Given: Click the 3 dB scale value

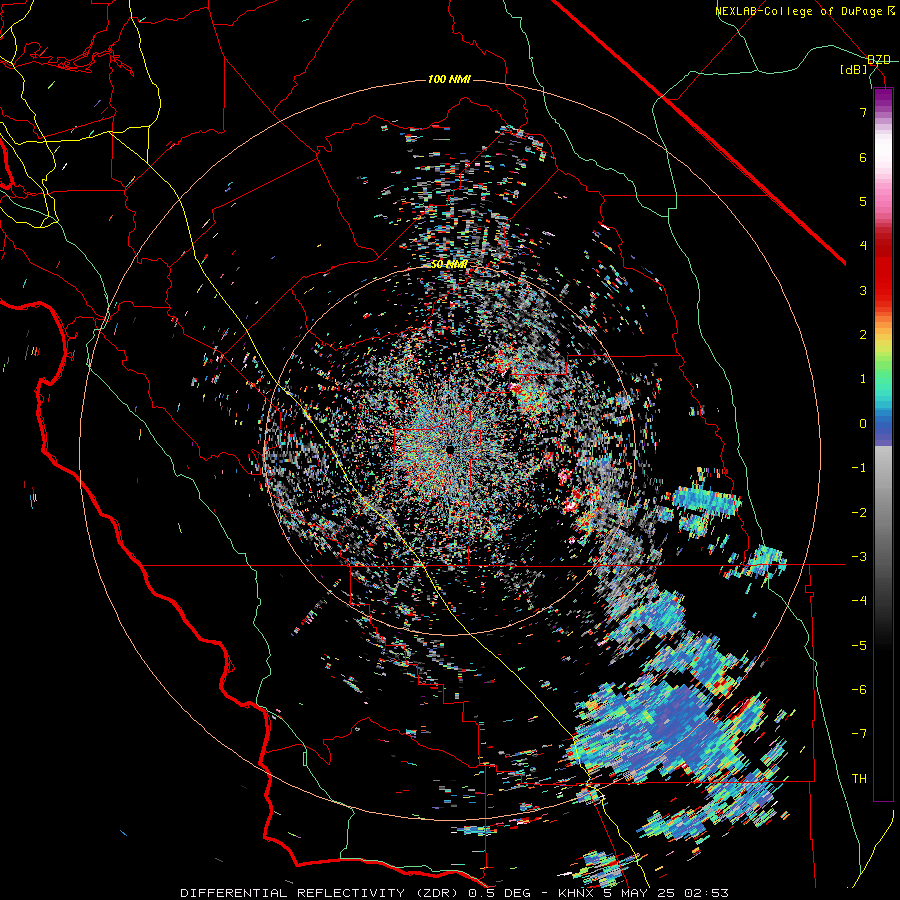Looking at the screenshot, I should point(863,290).
